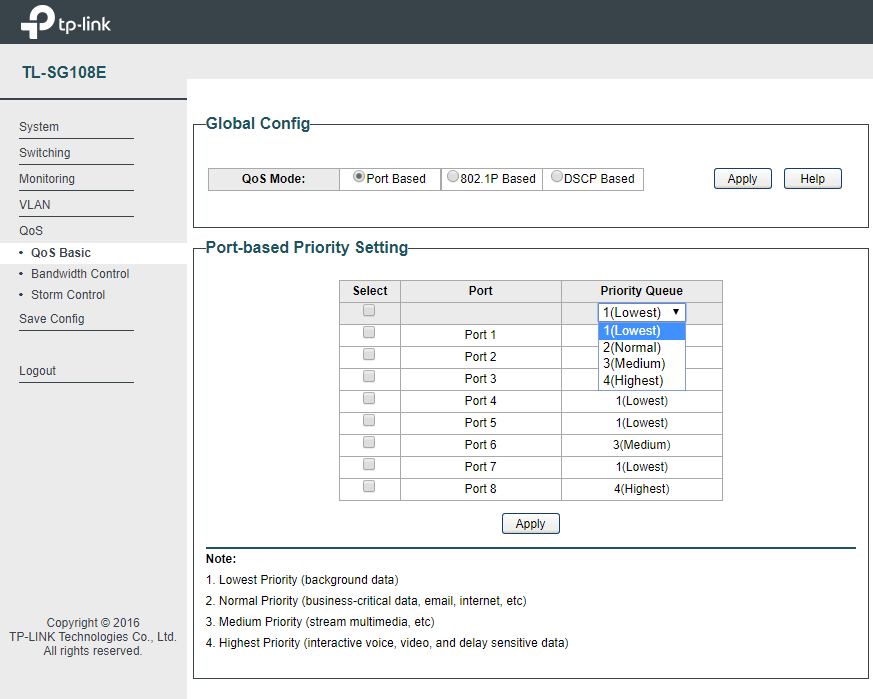Open Save Config page
Viewport: 873px width, 699px height.
(x=52, y=319)
